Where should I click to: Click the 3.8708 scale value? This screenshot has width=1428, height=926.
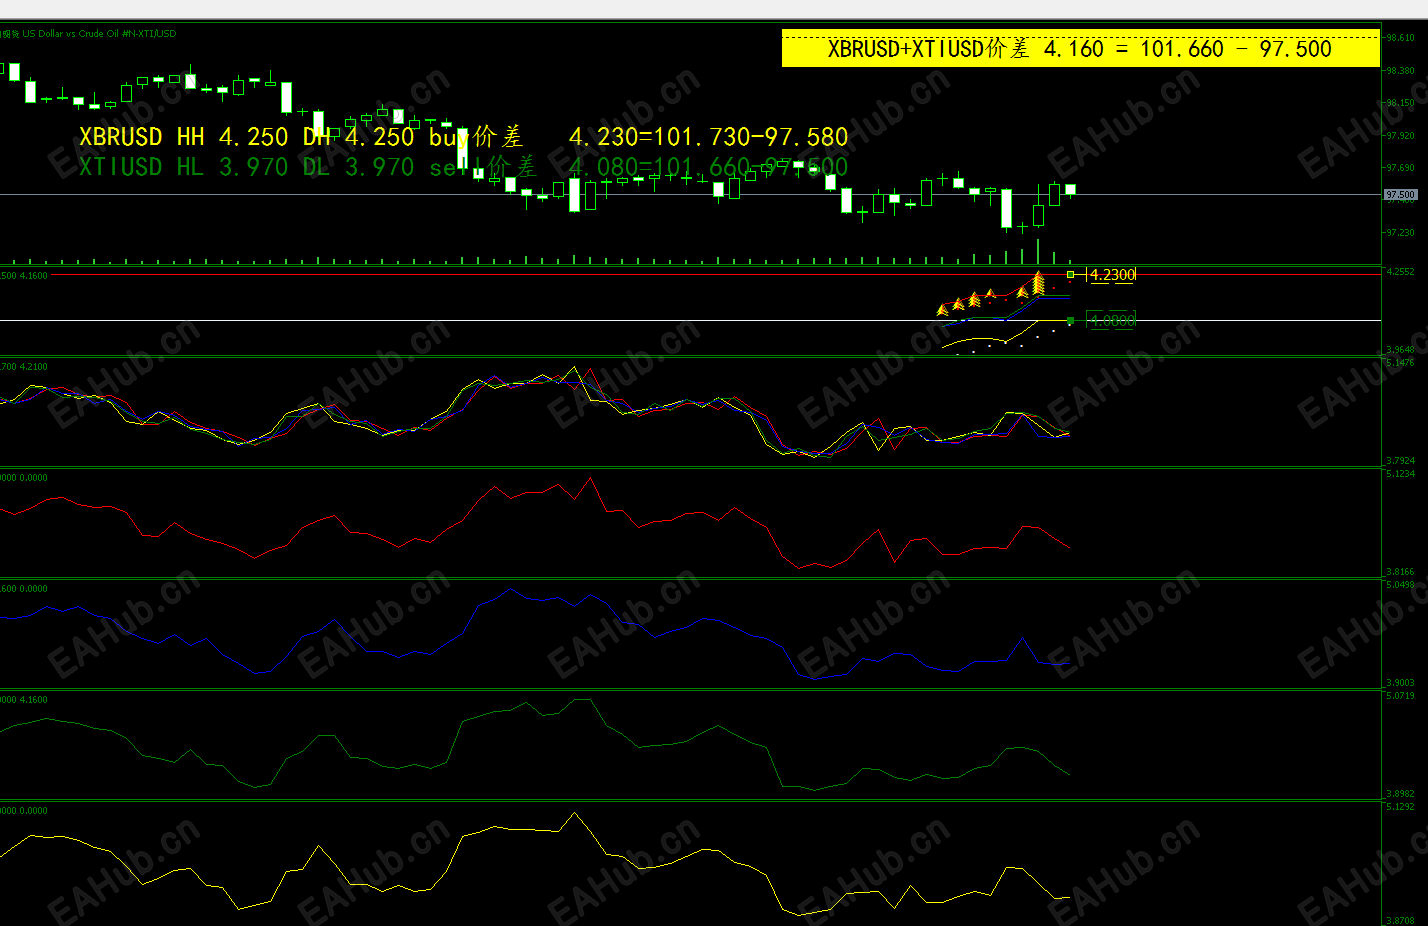click(x=1400, y=920)
